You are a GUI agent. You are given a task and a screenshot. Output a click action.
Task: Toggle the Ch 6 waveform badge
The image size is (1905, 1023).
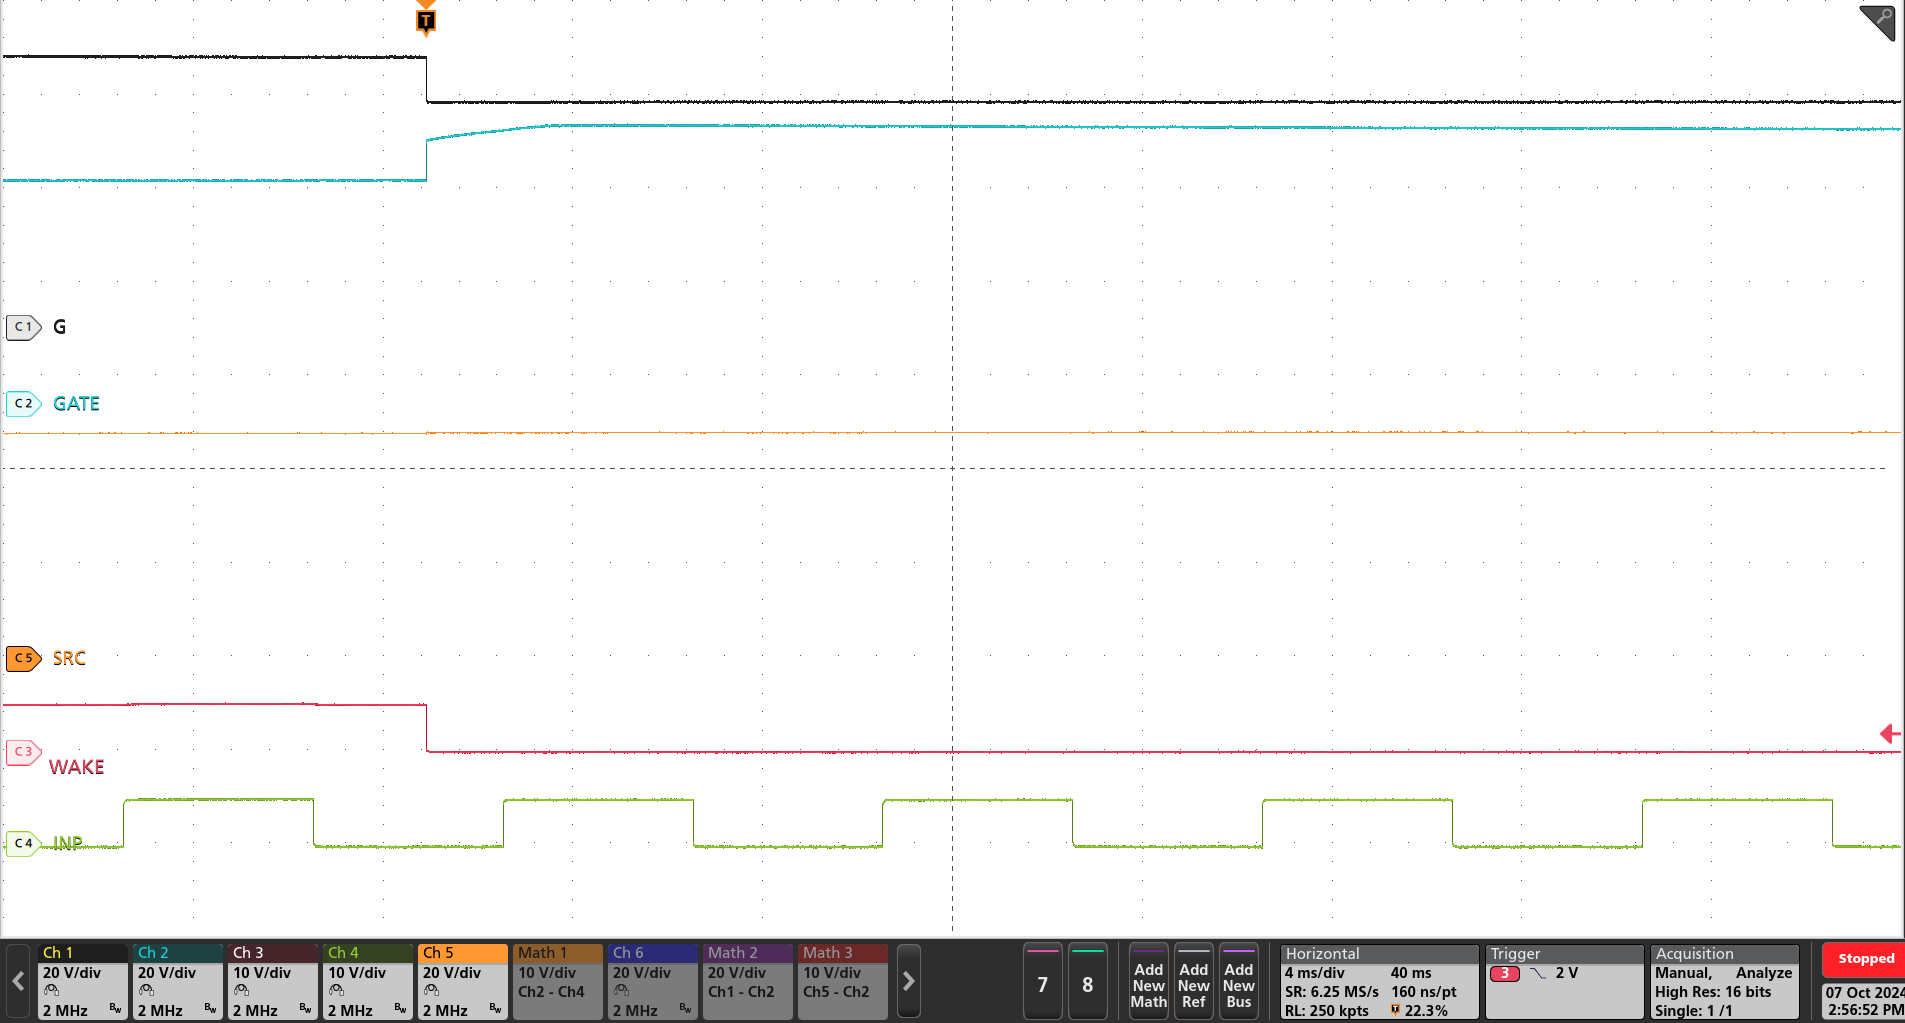click(652, 981)
